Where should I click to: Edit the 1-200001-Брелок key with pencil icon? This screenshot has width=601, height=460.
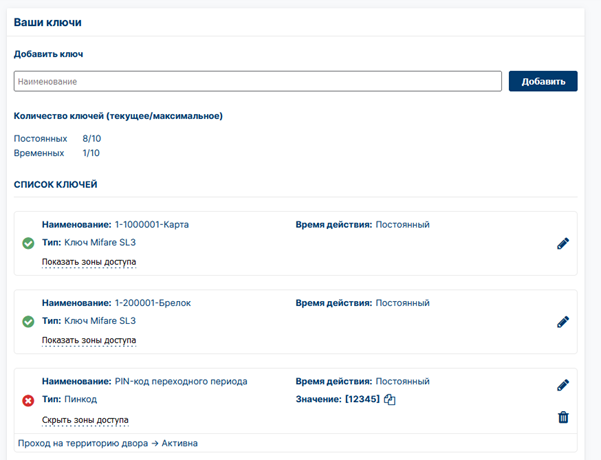point(563,322)
